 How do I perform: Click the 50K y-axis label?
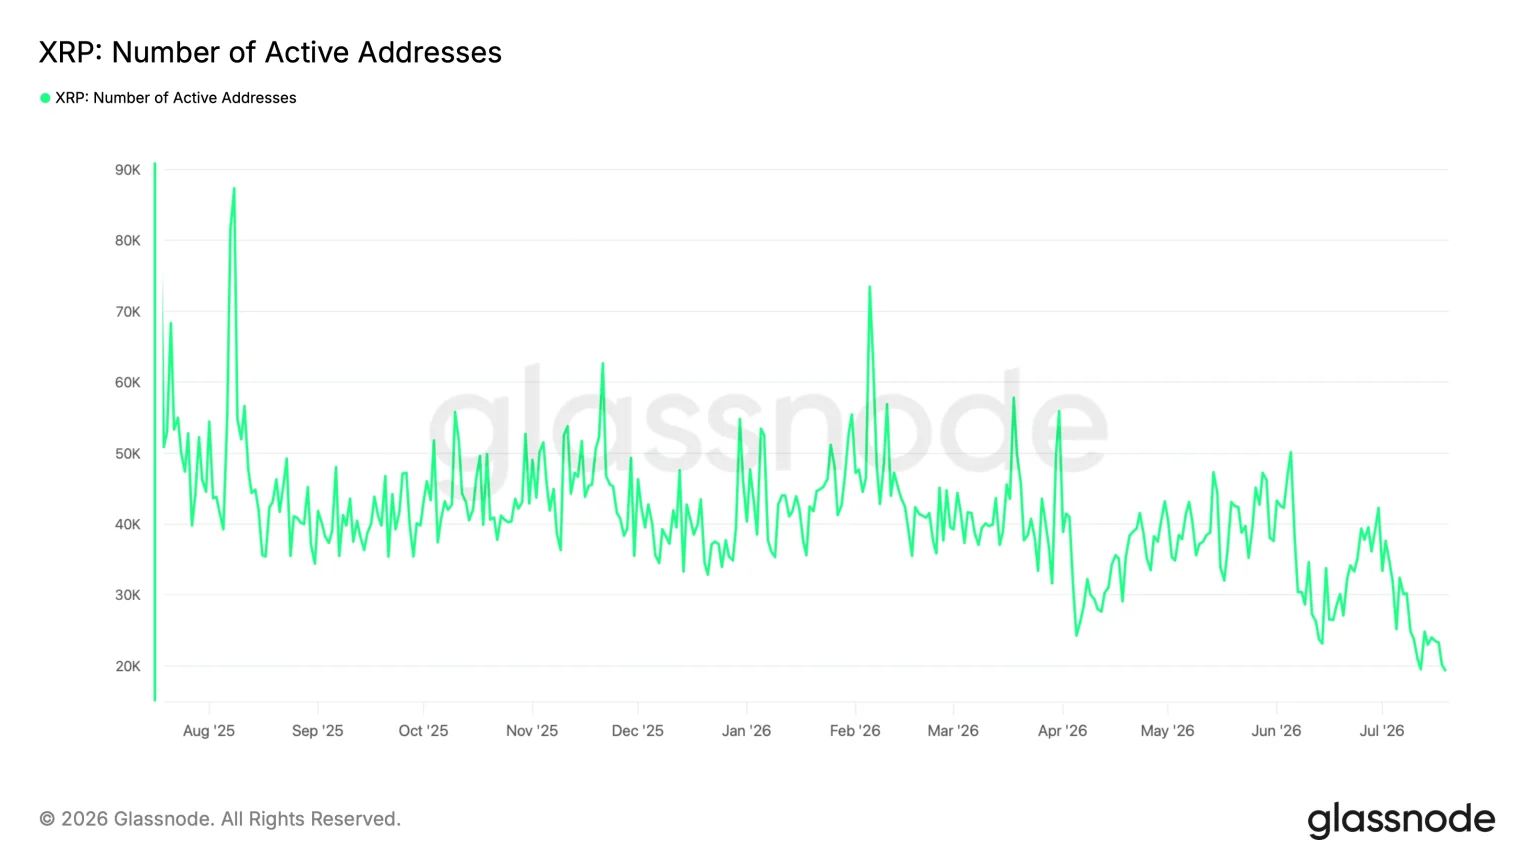tap(128, 454)
